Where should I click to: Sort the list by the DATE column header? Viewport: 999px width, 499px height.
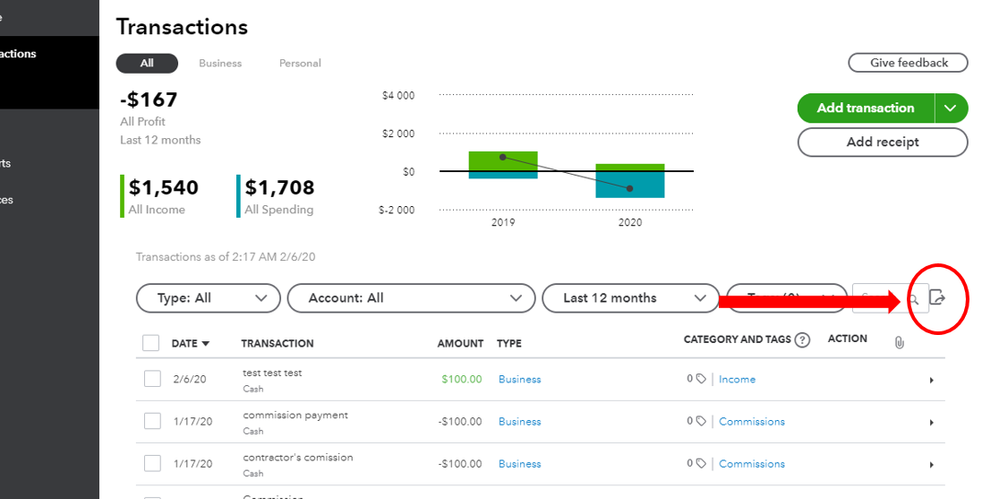pyautogui.click(x=190, y=343)
